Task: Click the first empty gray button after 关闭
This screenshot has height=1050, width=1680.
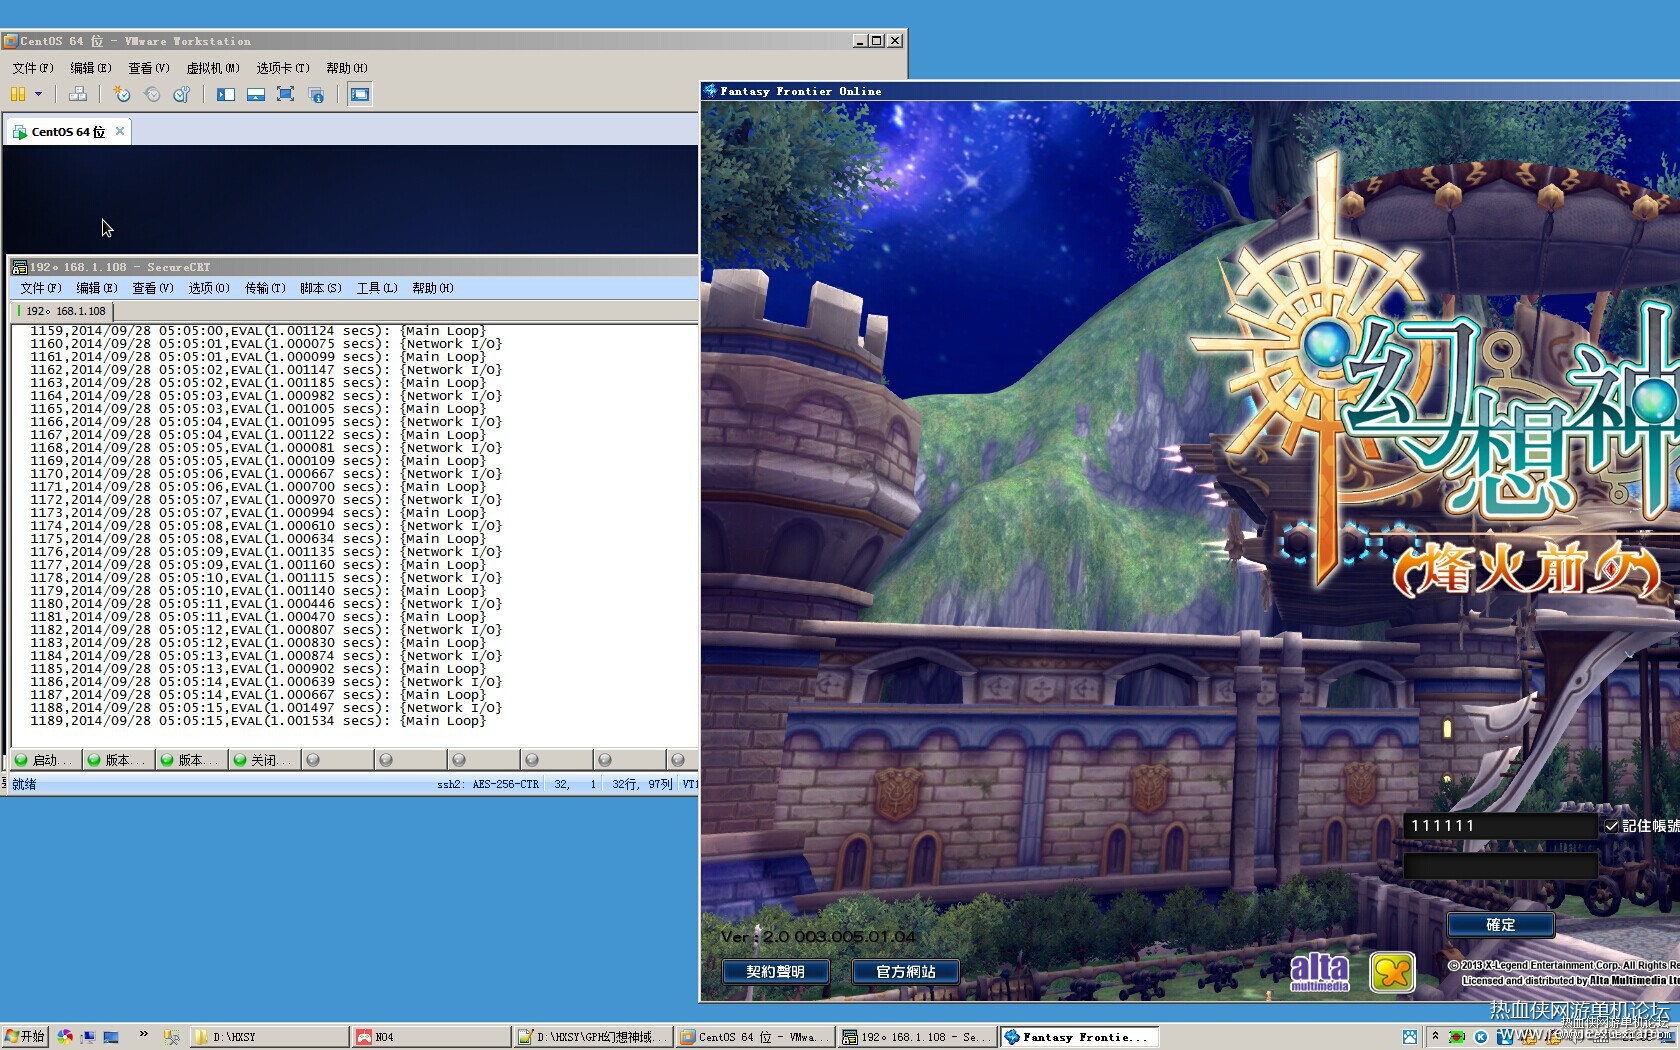Action: 338,760
